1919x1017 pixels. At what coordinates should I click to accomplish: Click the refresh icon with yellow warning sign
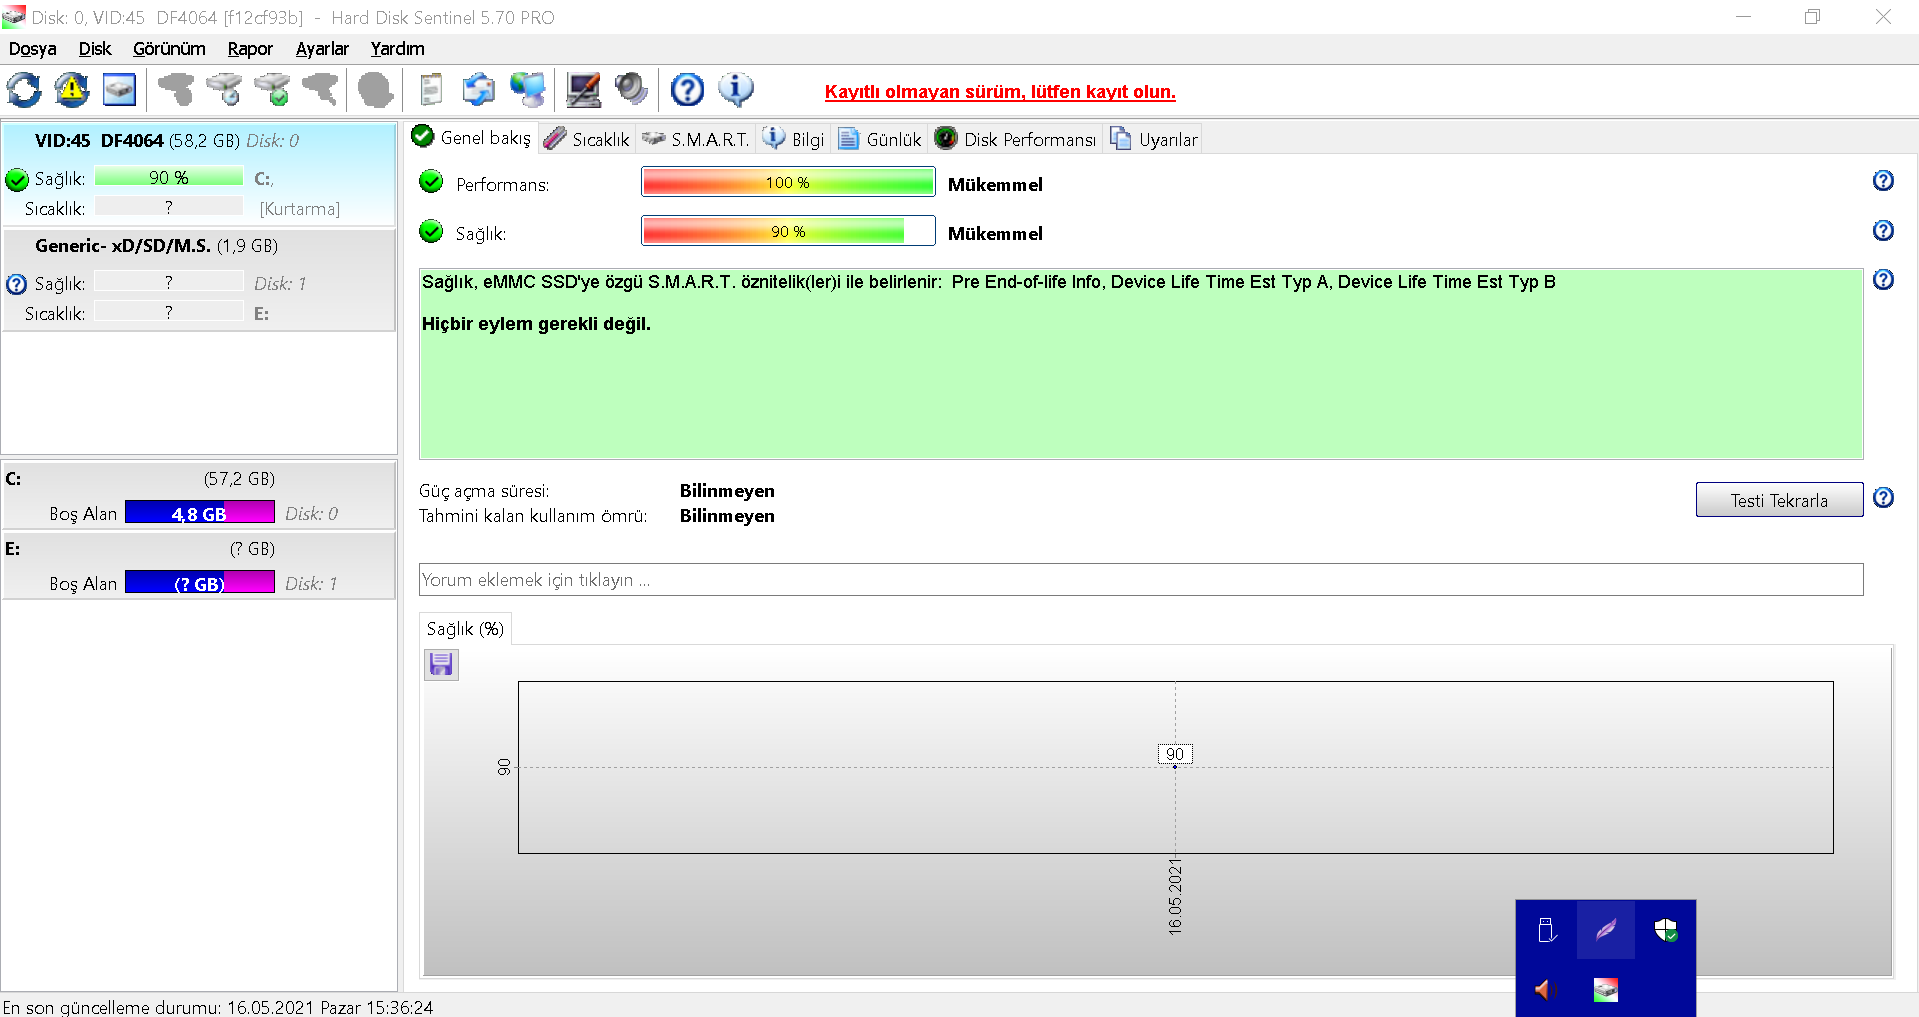72,90
